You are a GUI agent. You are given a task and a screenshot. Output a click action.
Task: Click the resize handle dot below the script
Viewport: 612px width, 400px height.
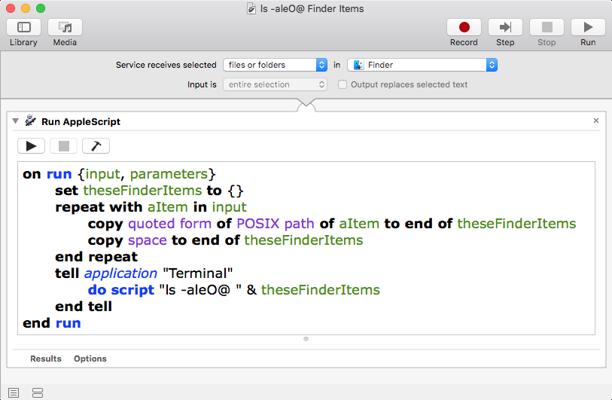point(306,339)
